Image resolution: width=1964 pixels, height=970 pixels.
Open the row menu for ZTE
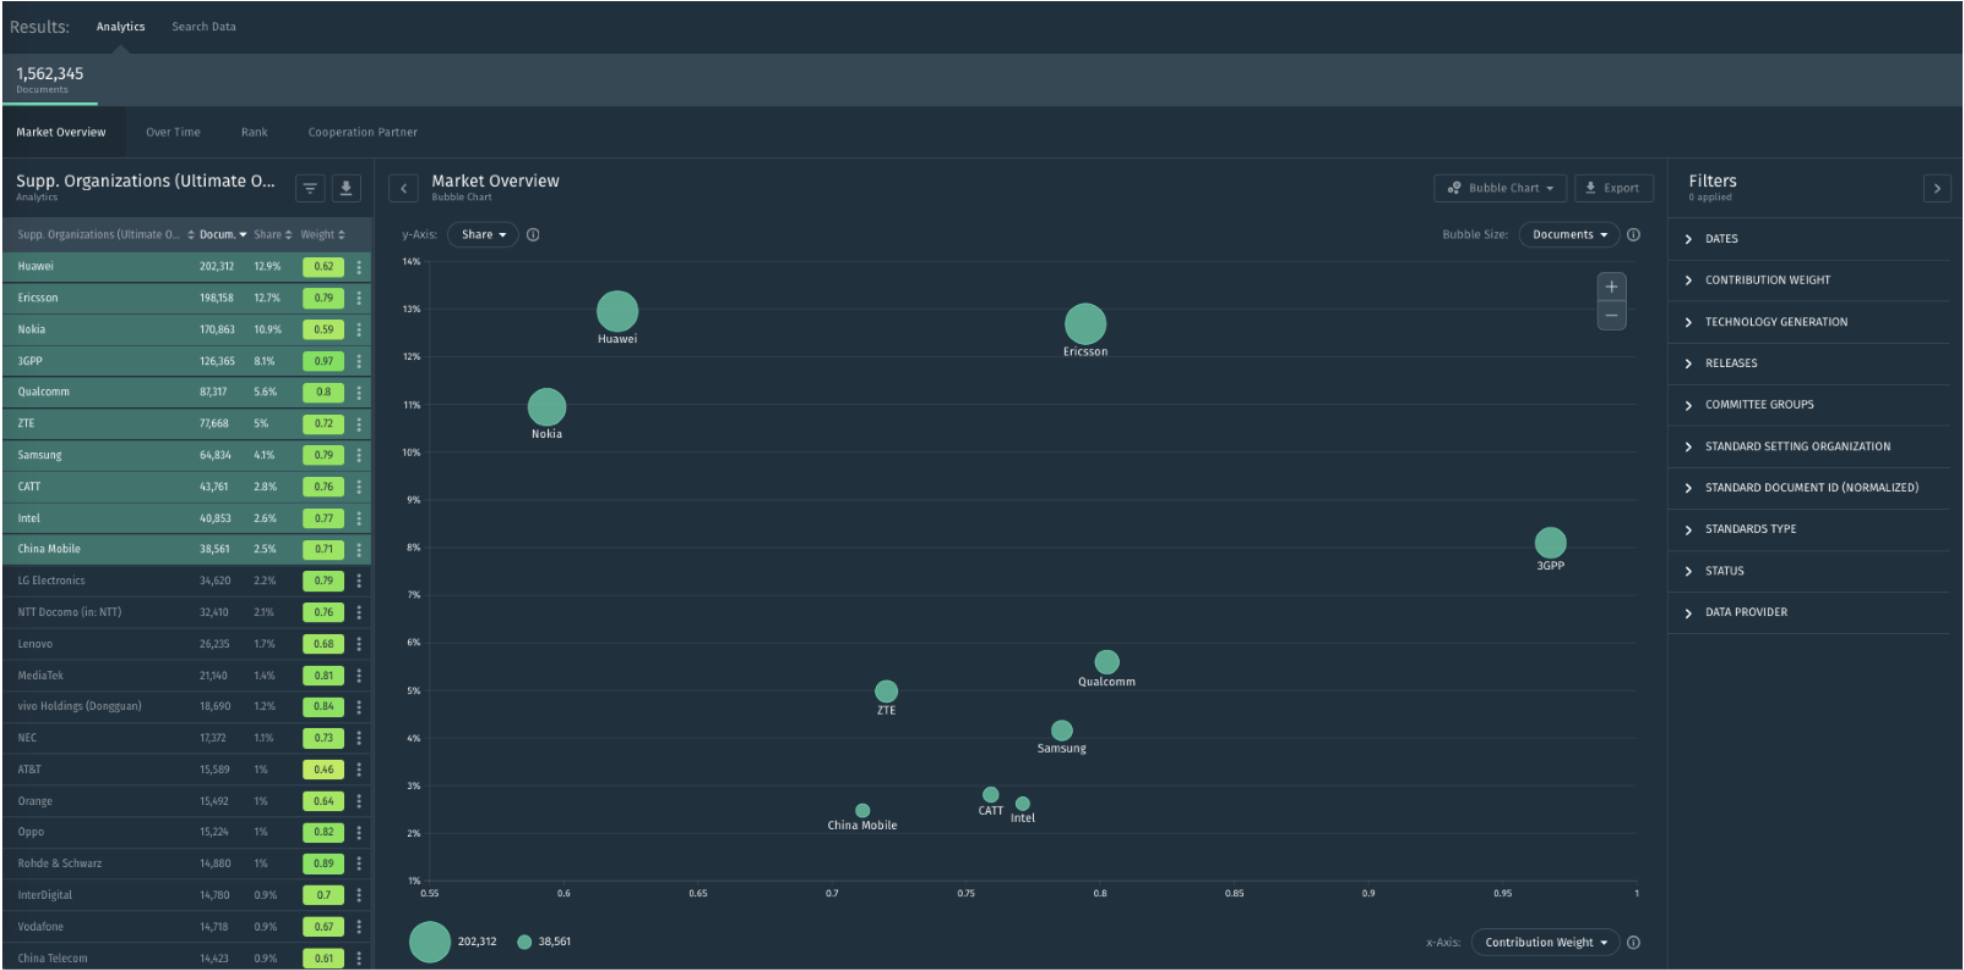click(x=359, y=424)
